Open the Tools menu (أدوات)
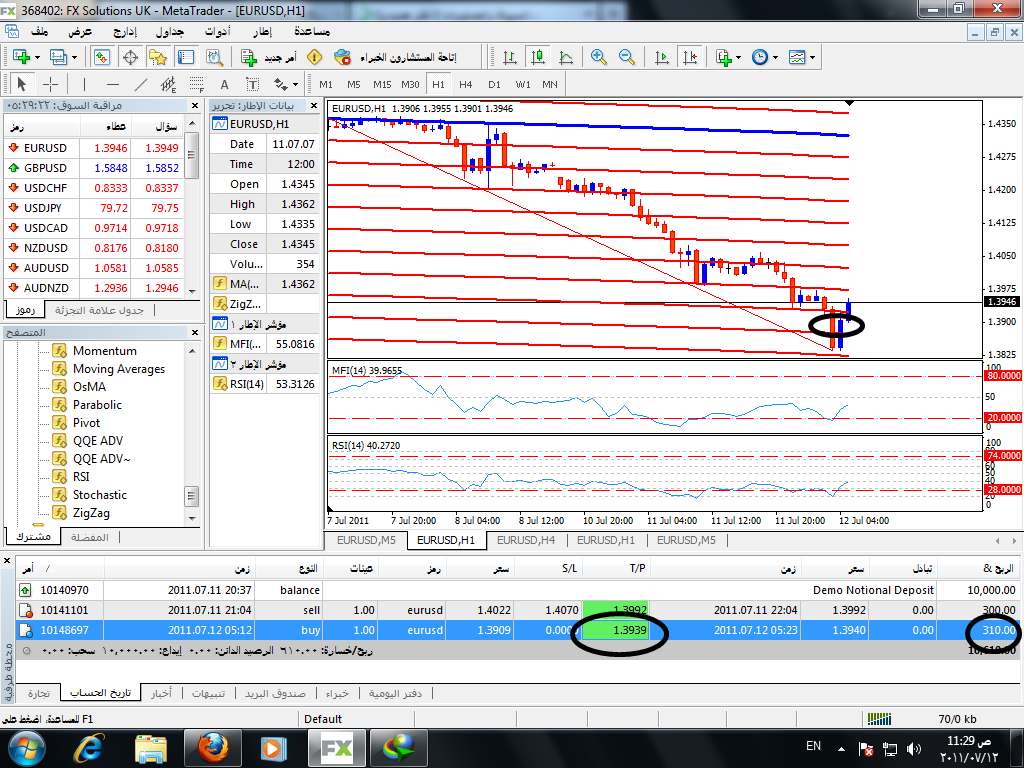Screen dimensions: 1024x768 (217, 31)
